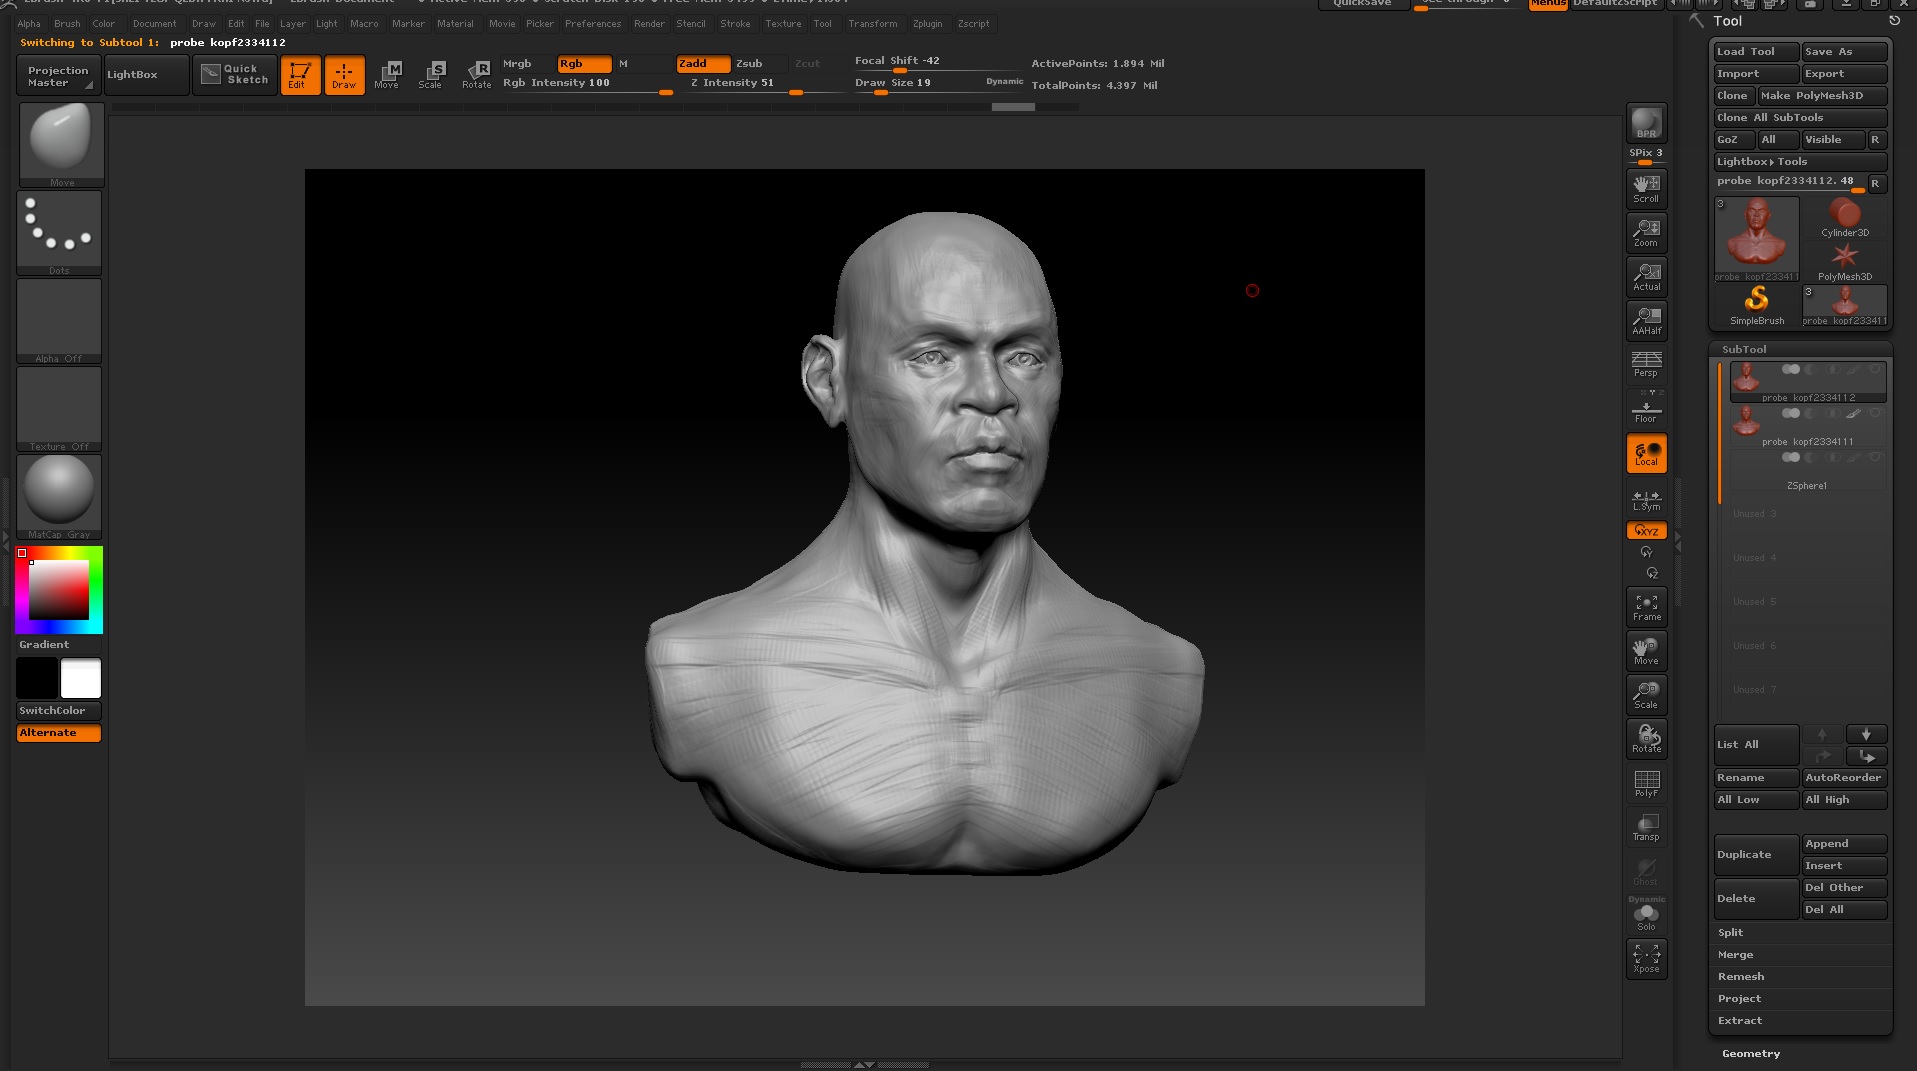Open LightBox browser

point(146,75)
